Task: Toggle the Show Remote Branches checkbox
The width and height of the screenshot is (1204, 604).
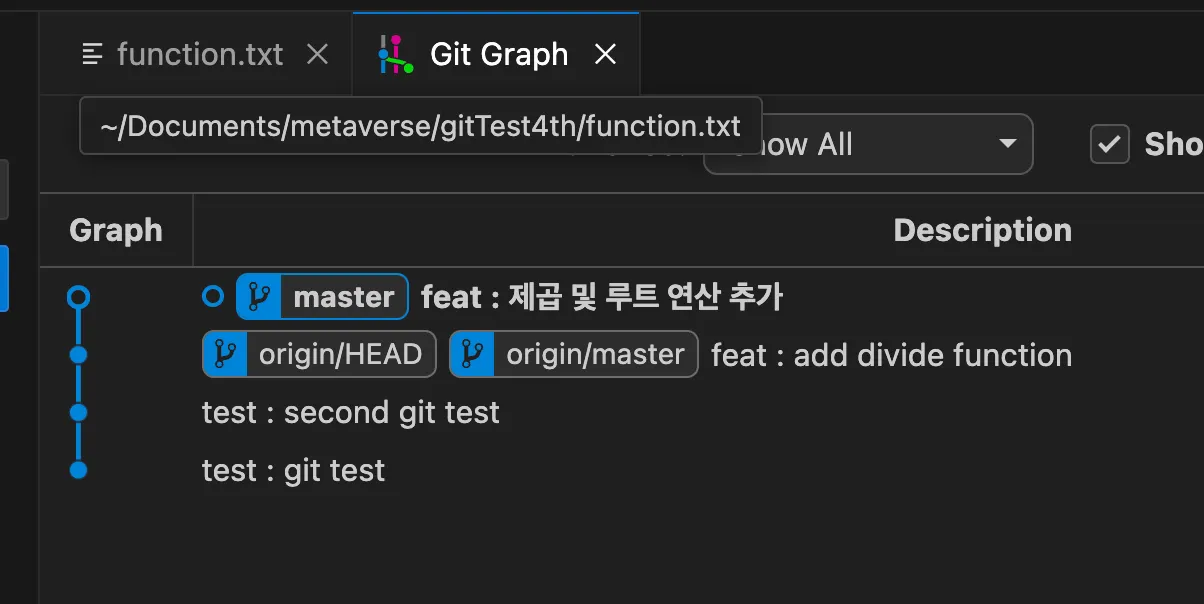Action: [x=1109, y=144]
